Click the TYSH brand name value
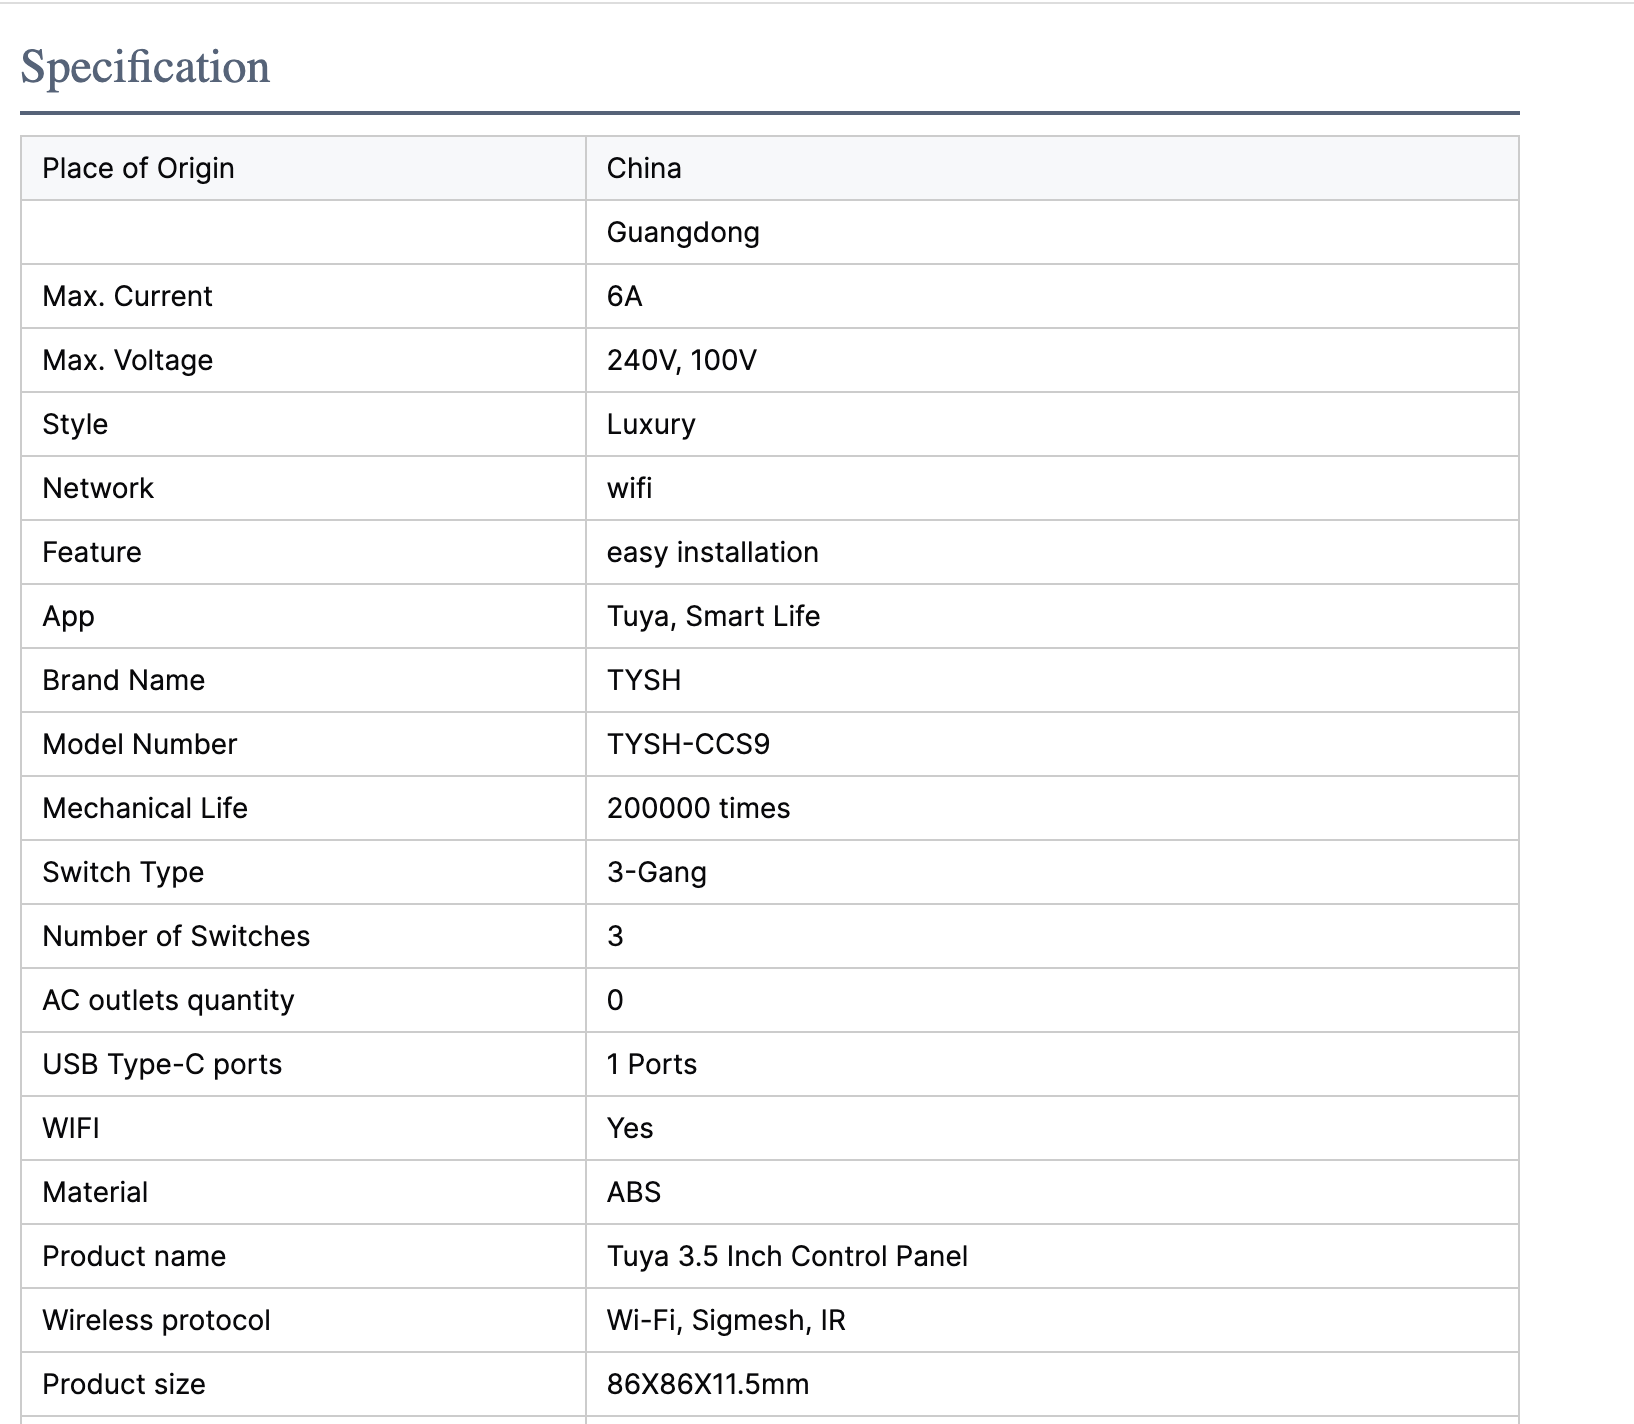Image resolution: width=1634 pixels, height=1424 pixels. coord(643,680)
